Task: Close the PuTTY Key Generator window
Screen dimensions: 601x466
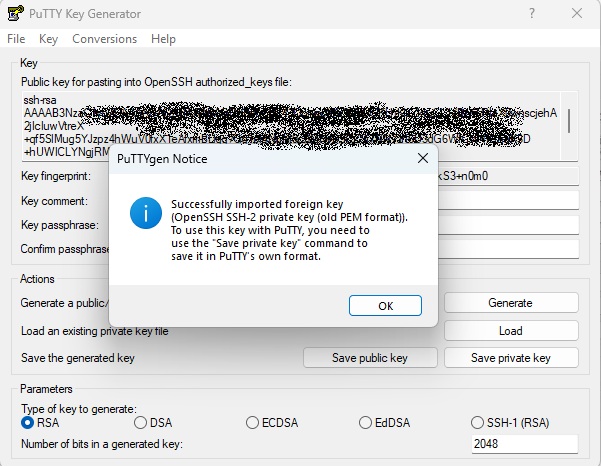Action: (x=577, y=13)
